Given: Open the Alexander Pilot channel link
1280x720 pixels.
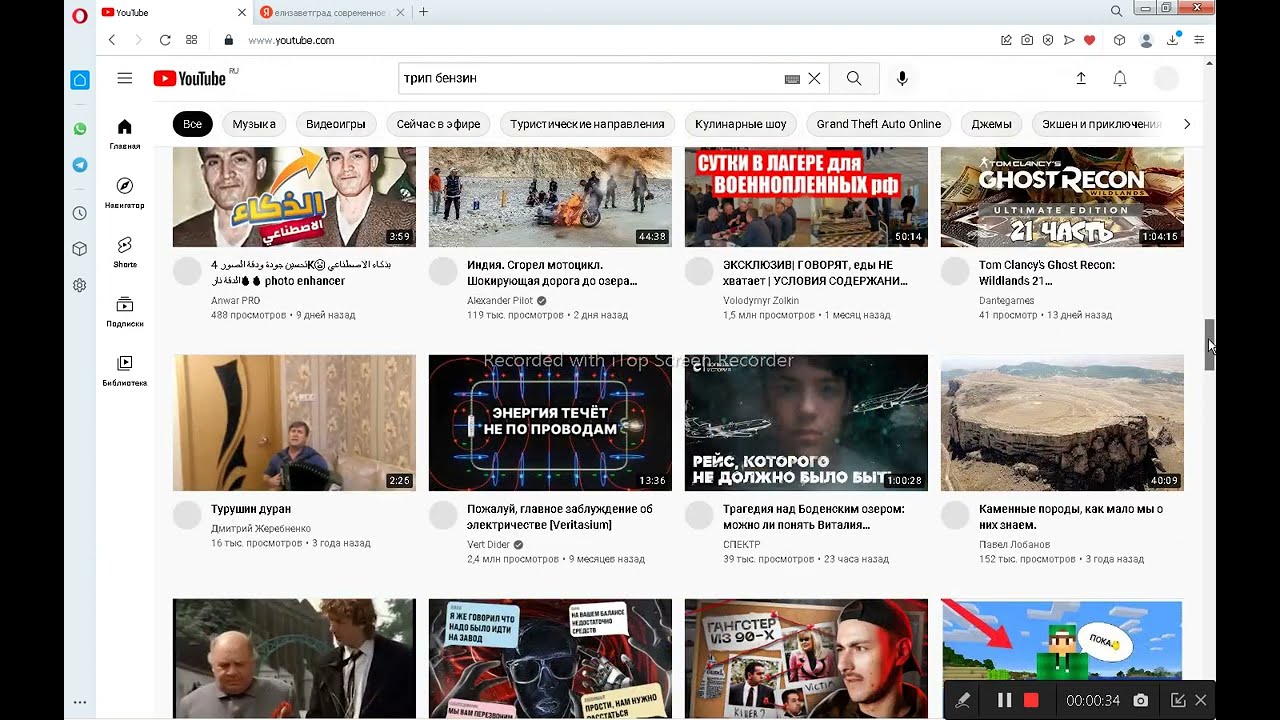Looking at the screenshot, I should tap(501, 300).
